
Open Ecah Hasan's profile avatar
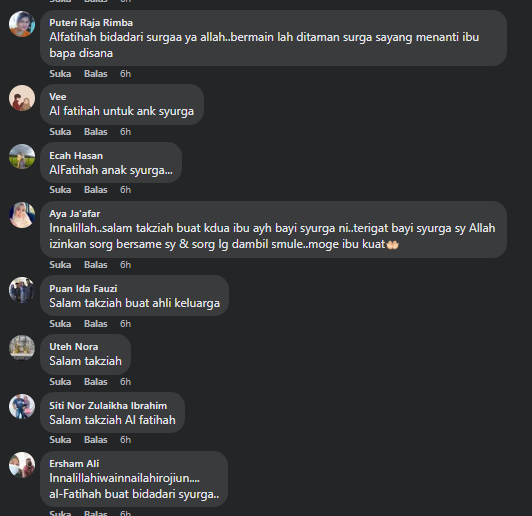point(22,157)
